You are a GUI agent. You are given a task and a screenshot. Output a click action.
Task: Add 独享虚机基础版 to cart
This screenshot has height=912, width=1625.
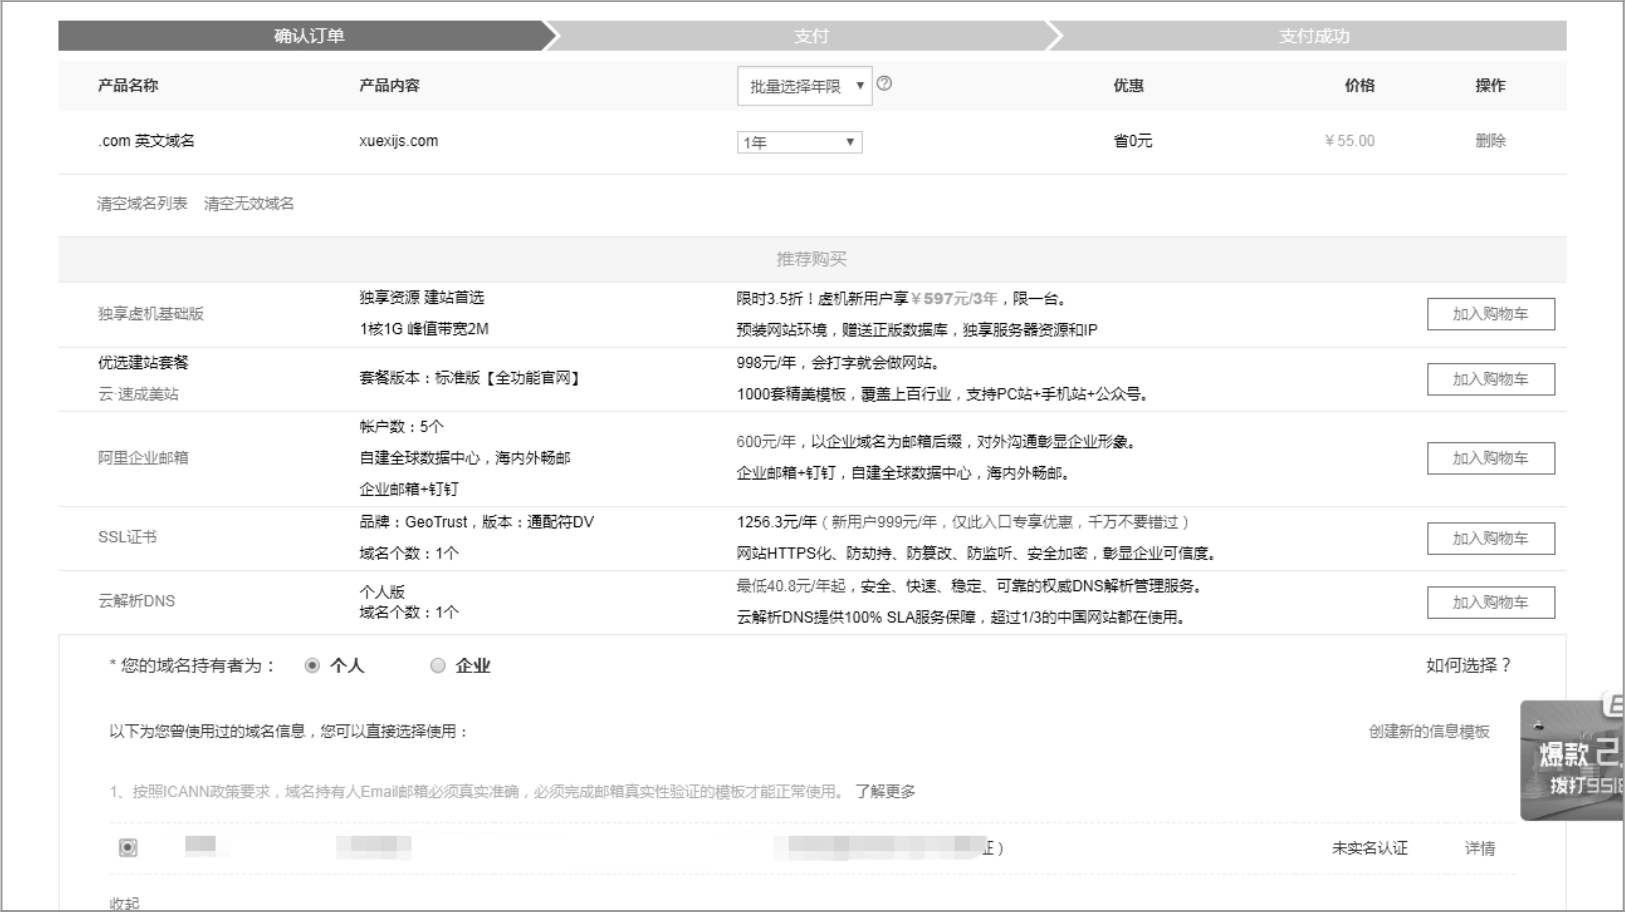[1490, 314]
